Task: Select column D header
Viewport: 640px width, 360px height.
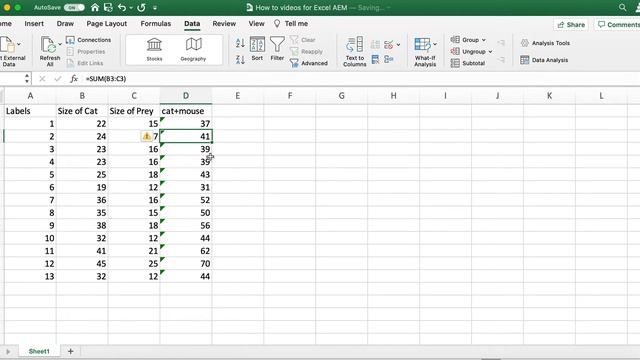Action: tap(186, 96)
